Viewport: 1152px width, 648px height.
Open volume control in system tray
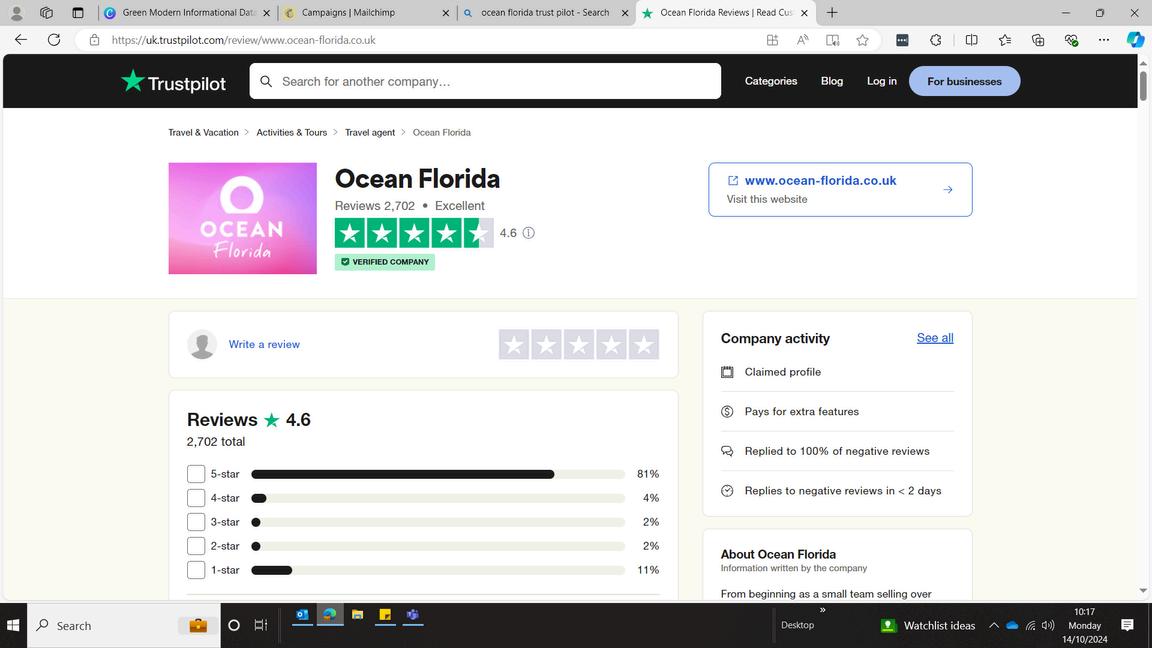pos(1048,625)
